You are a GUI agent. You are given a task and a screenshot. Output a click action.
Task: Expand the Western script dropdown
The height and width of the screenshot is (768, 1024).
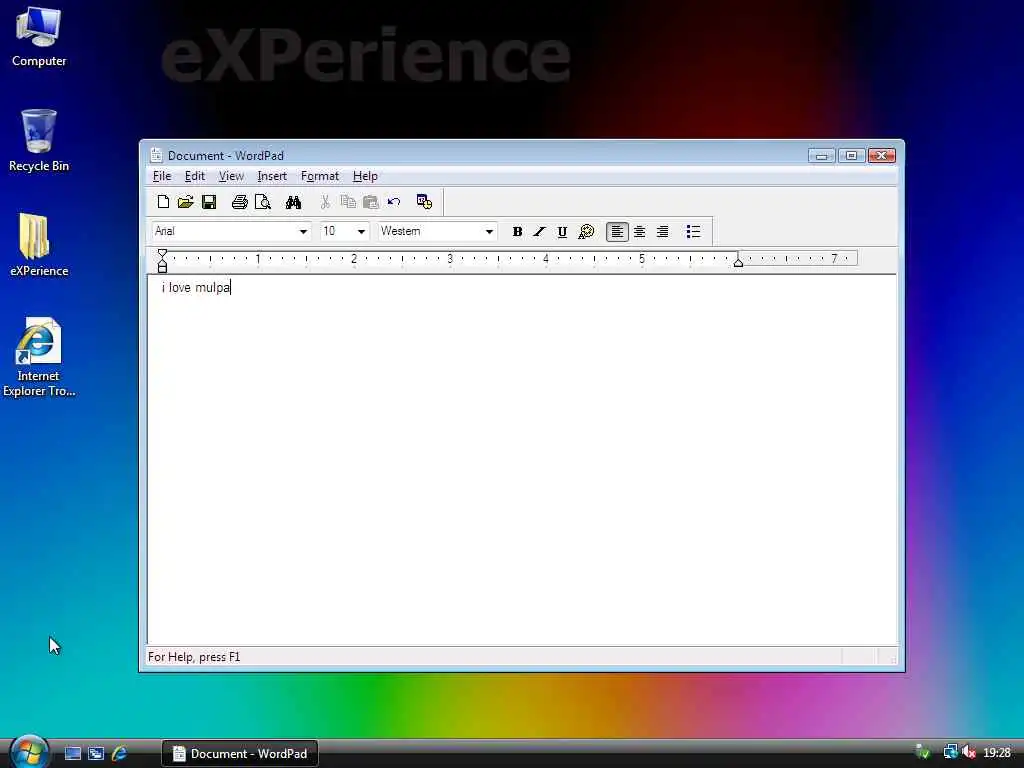pos(489,231)
